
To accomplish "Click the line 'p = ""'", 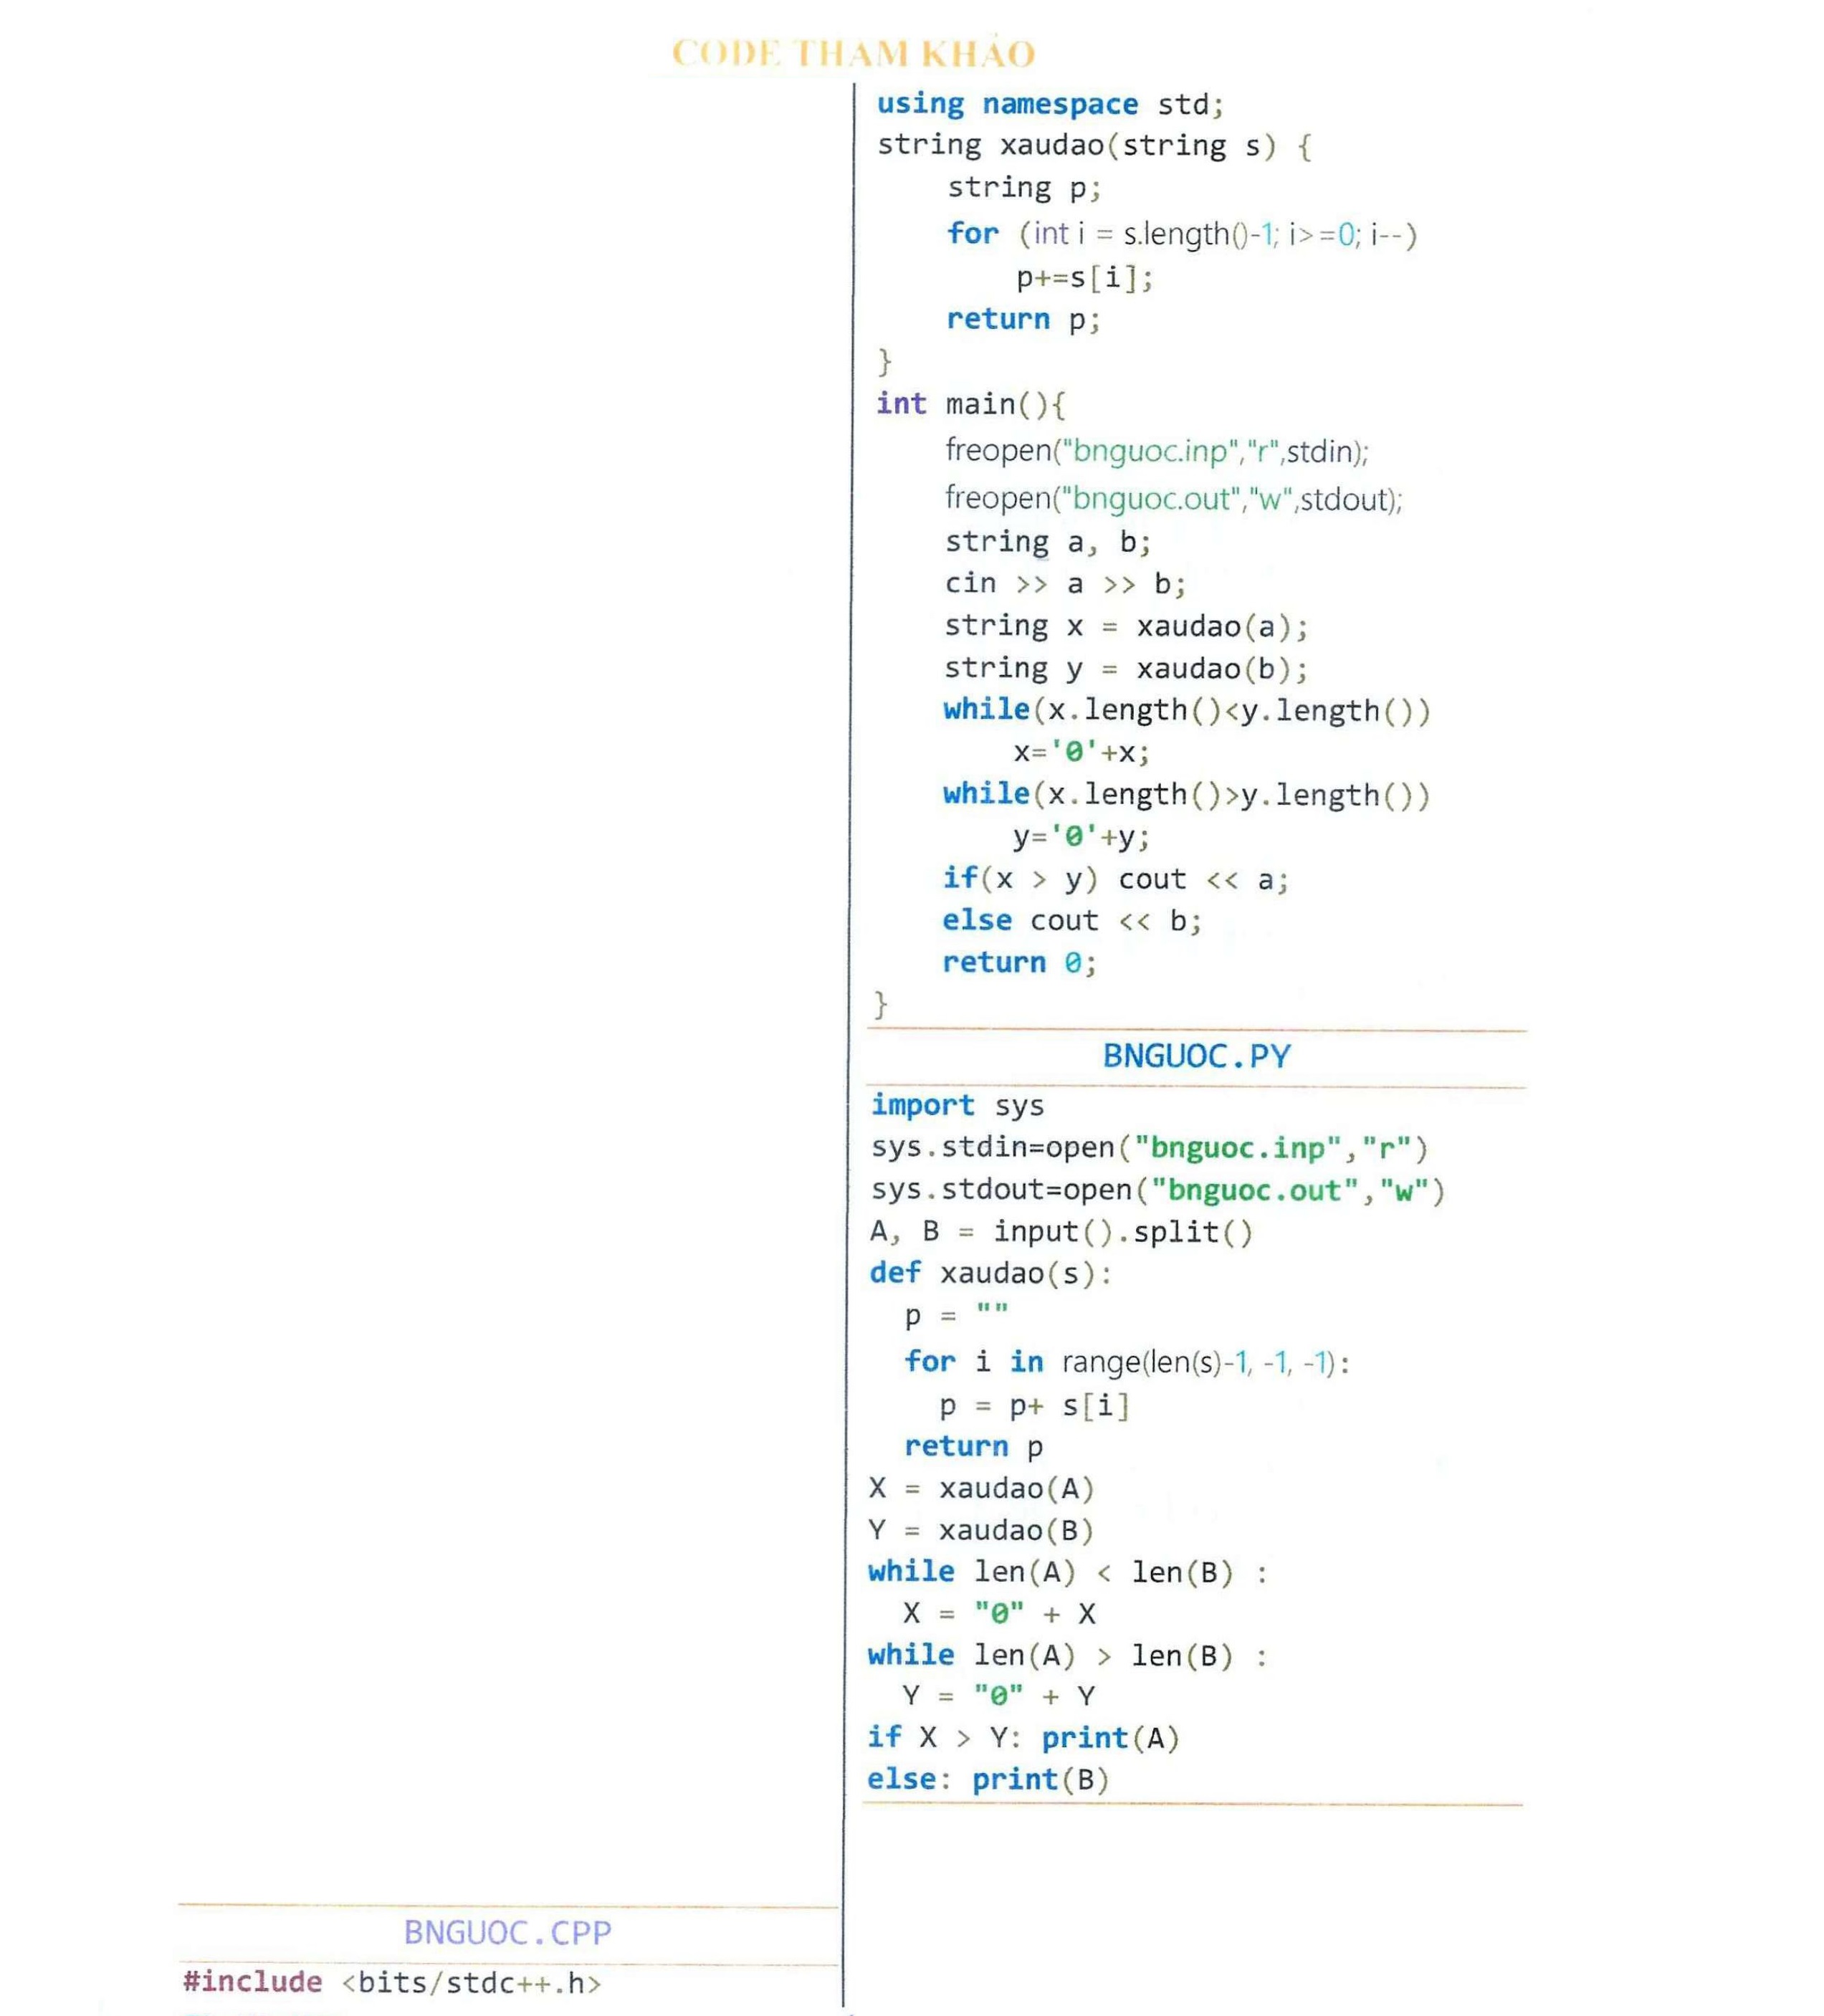I will [956, 1316].
